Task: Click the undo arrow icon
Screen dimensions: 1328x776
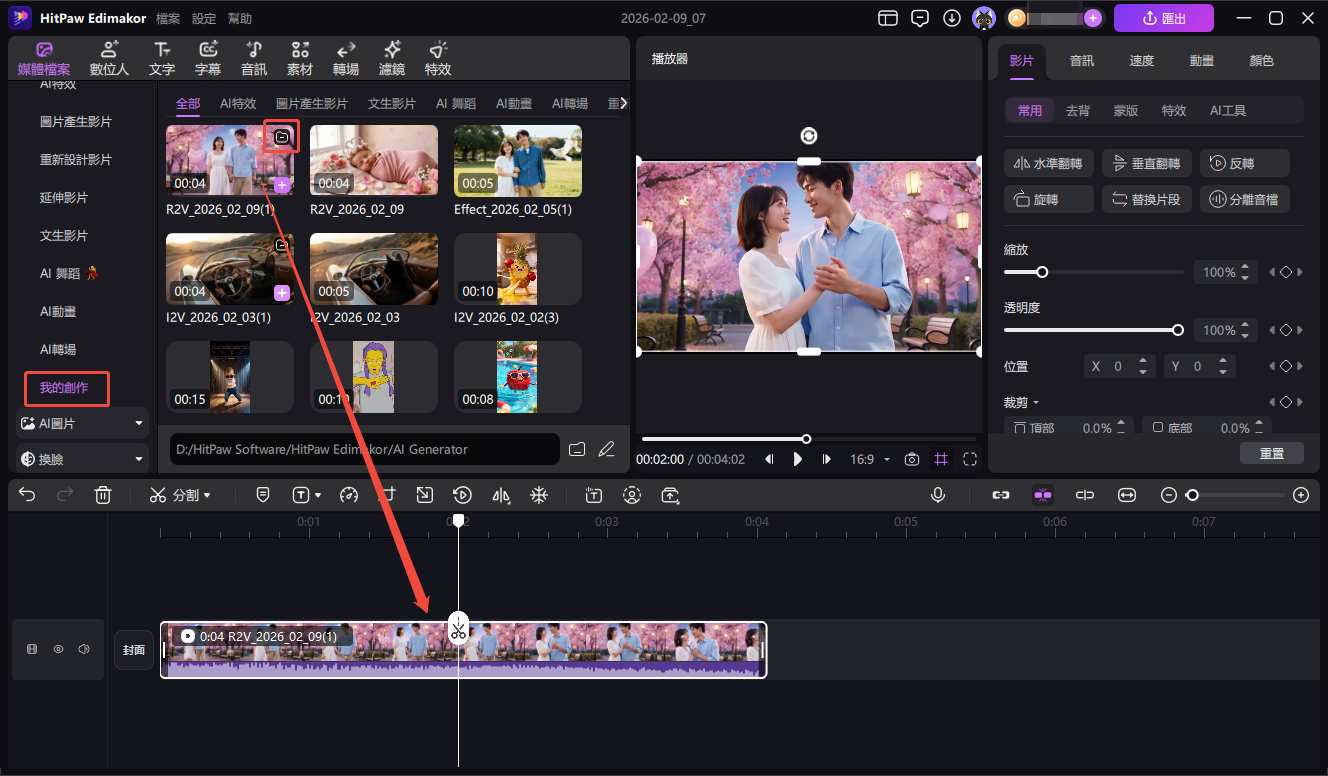Action: click(x=27, y=495)
